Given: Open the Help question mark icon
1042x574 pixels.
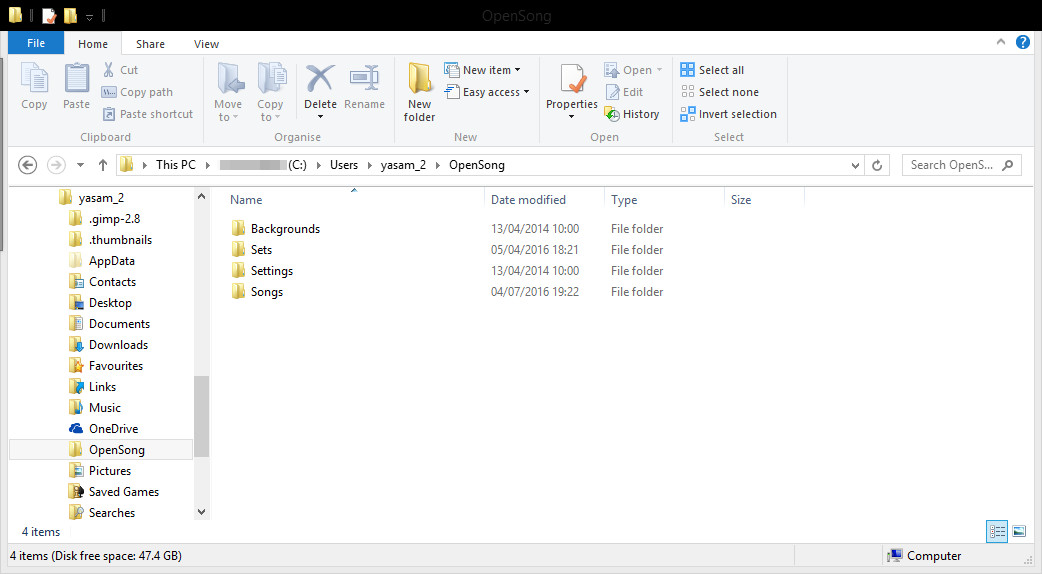Looking at the screenshot, I should (x=1023, y=42).
